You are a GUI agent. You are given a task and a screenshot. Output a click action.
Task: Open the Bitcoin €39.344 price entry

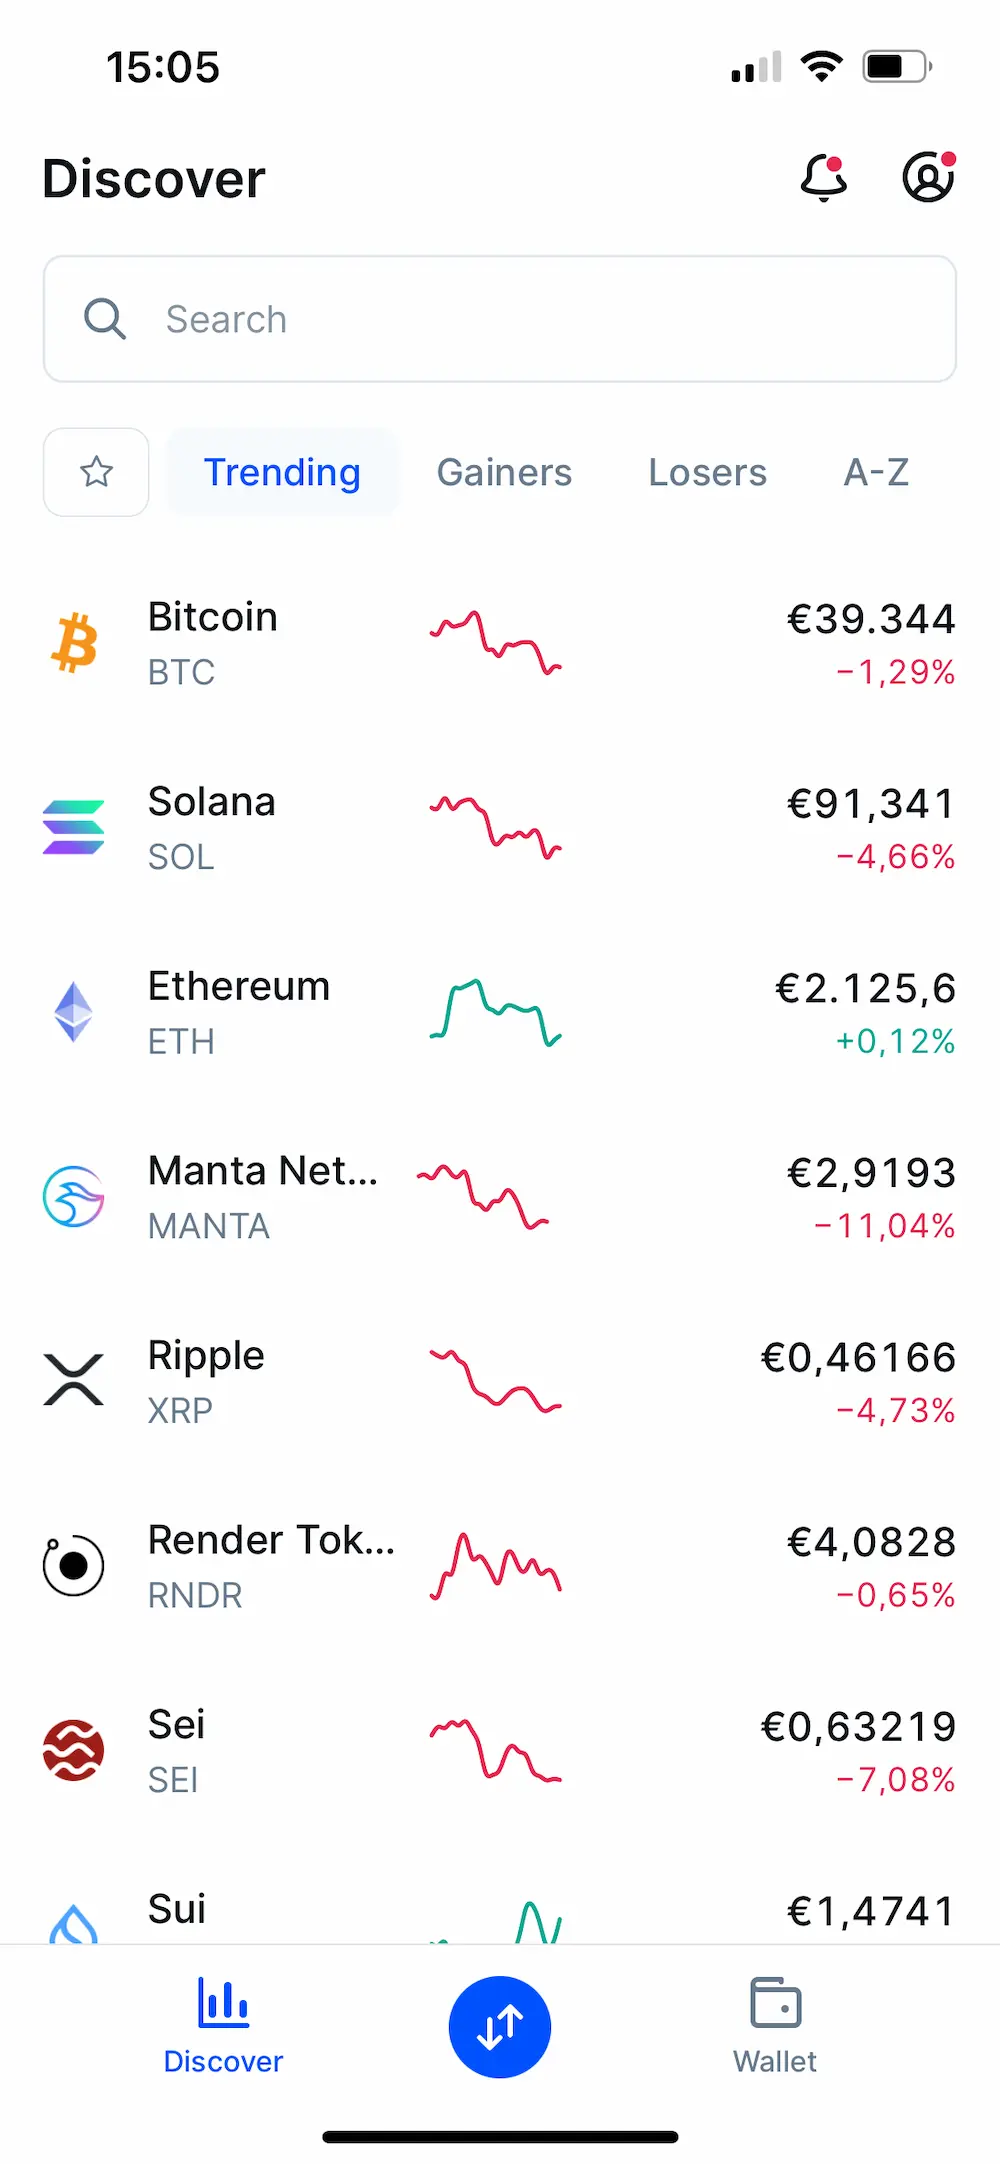(x=870, y=619)
